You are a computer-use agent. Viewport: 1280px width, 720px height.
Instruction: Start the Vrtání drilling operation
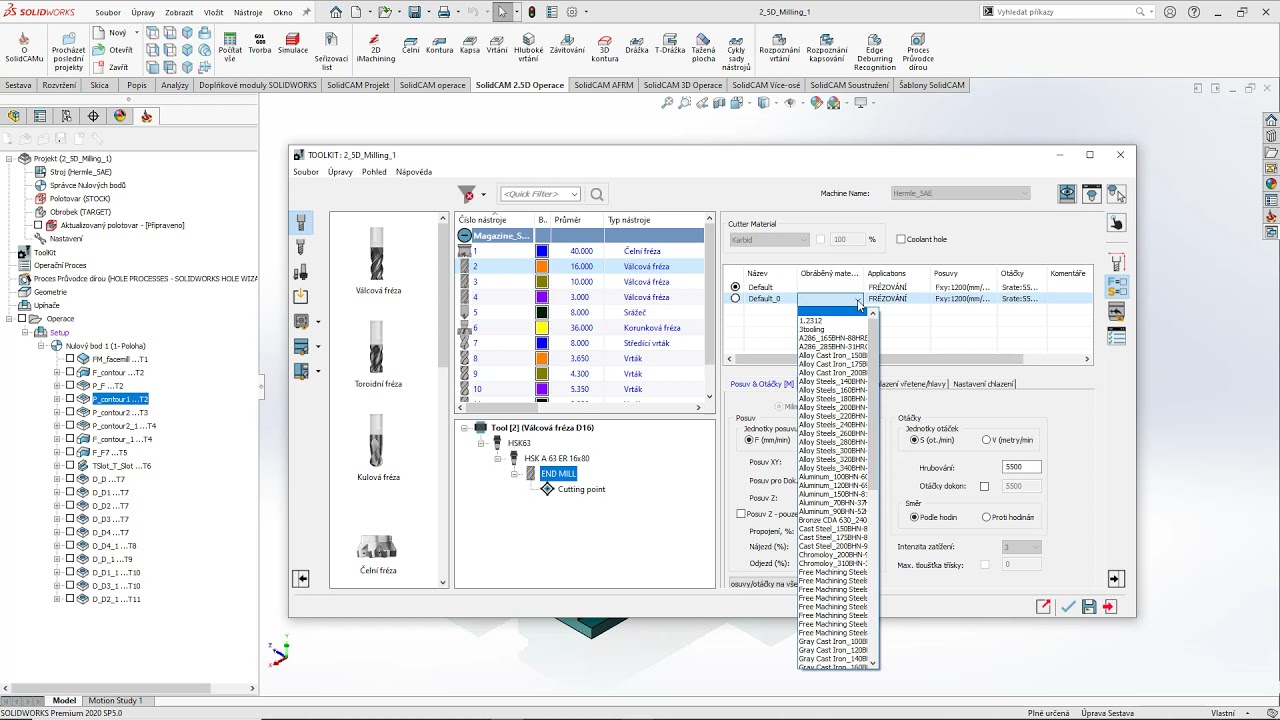click(x=497, y=43)
